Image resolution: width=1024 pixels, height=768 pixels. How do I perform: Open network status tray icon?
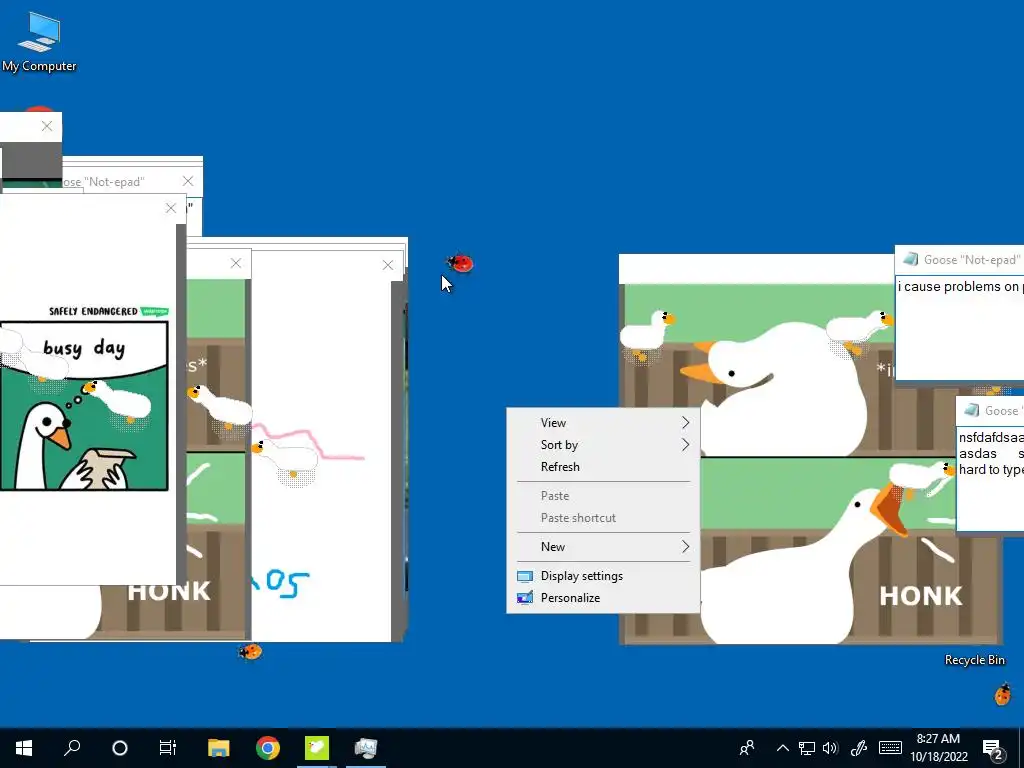(x=807, y=748)
